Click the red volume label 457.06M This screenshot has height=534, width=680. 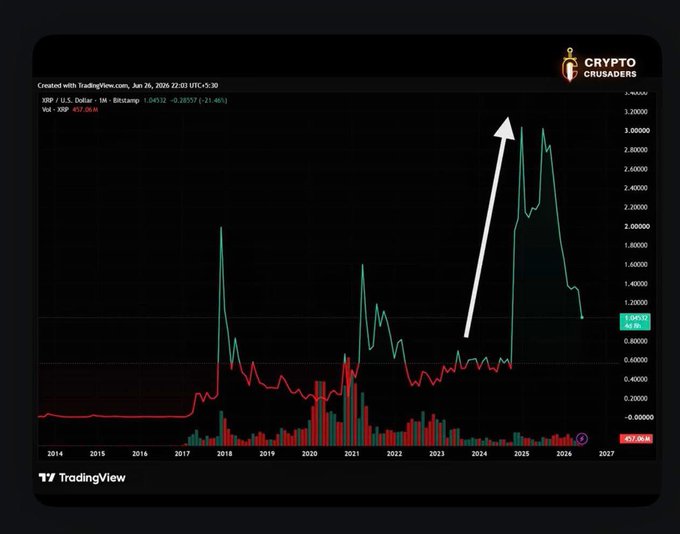(x=636, y=439)
